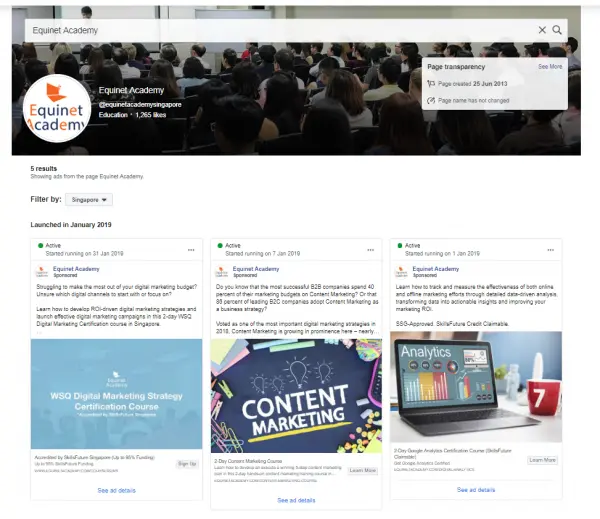This screenshot has width=600, height=519.
Task: Click the flag icon beside Page created
Action: click(431, 83)
